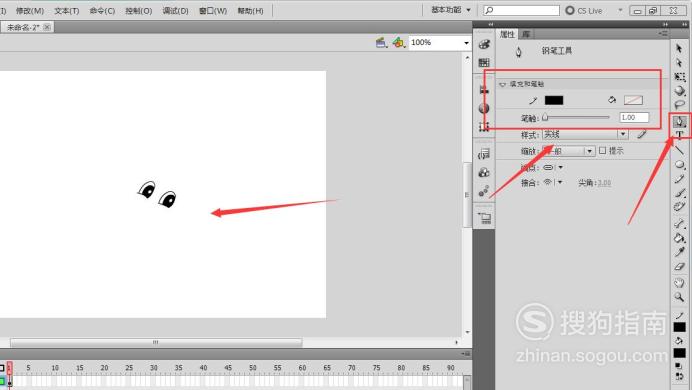Open the properties panel options menu
Screen dimensions: 692x390
[x=662, y=34]
